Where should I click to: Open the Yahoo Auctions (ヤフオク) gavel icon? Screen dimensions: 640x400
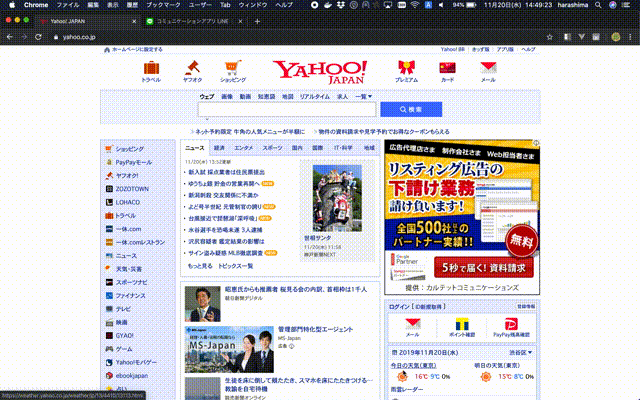192,67
